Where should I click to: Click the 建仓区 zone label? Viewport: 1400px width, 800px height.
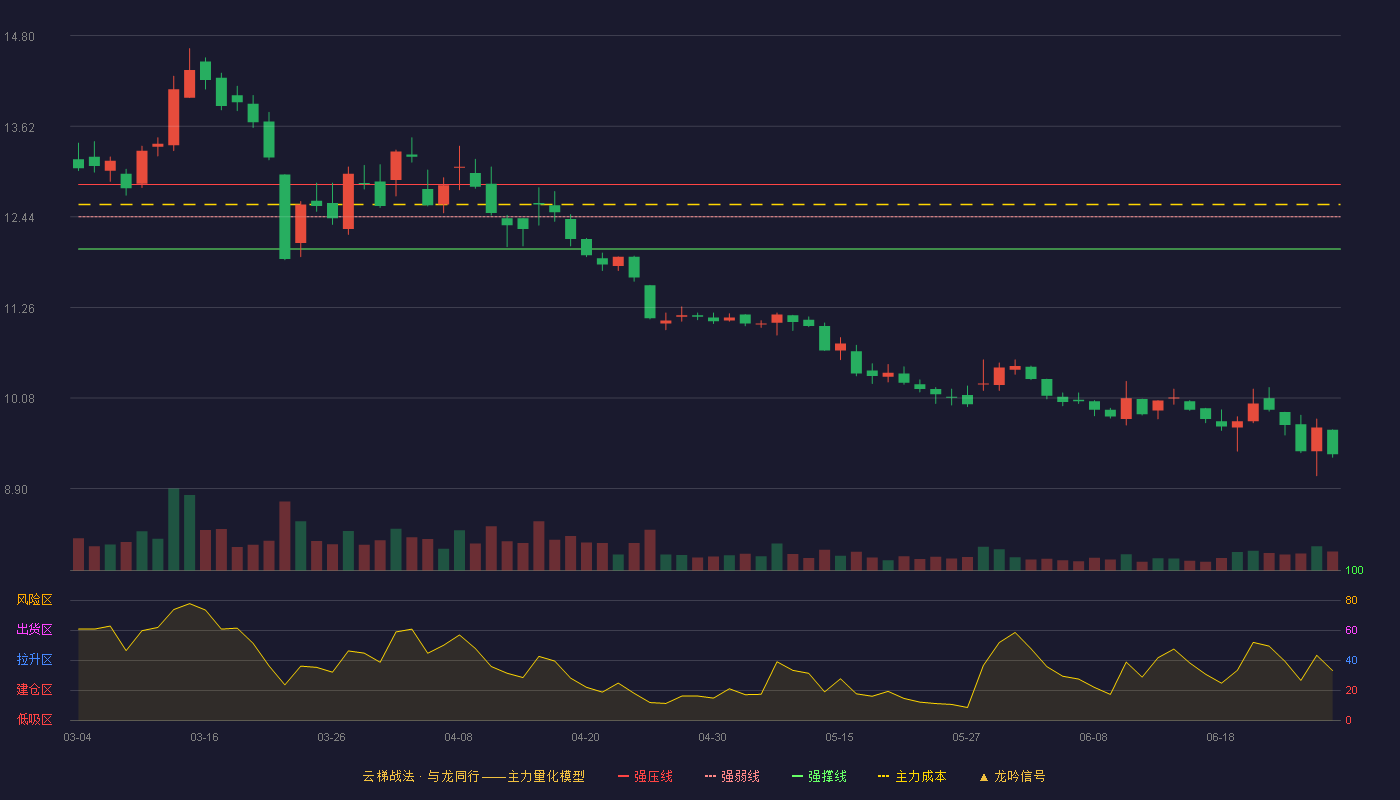click(34, 690)
